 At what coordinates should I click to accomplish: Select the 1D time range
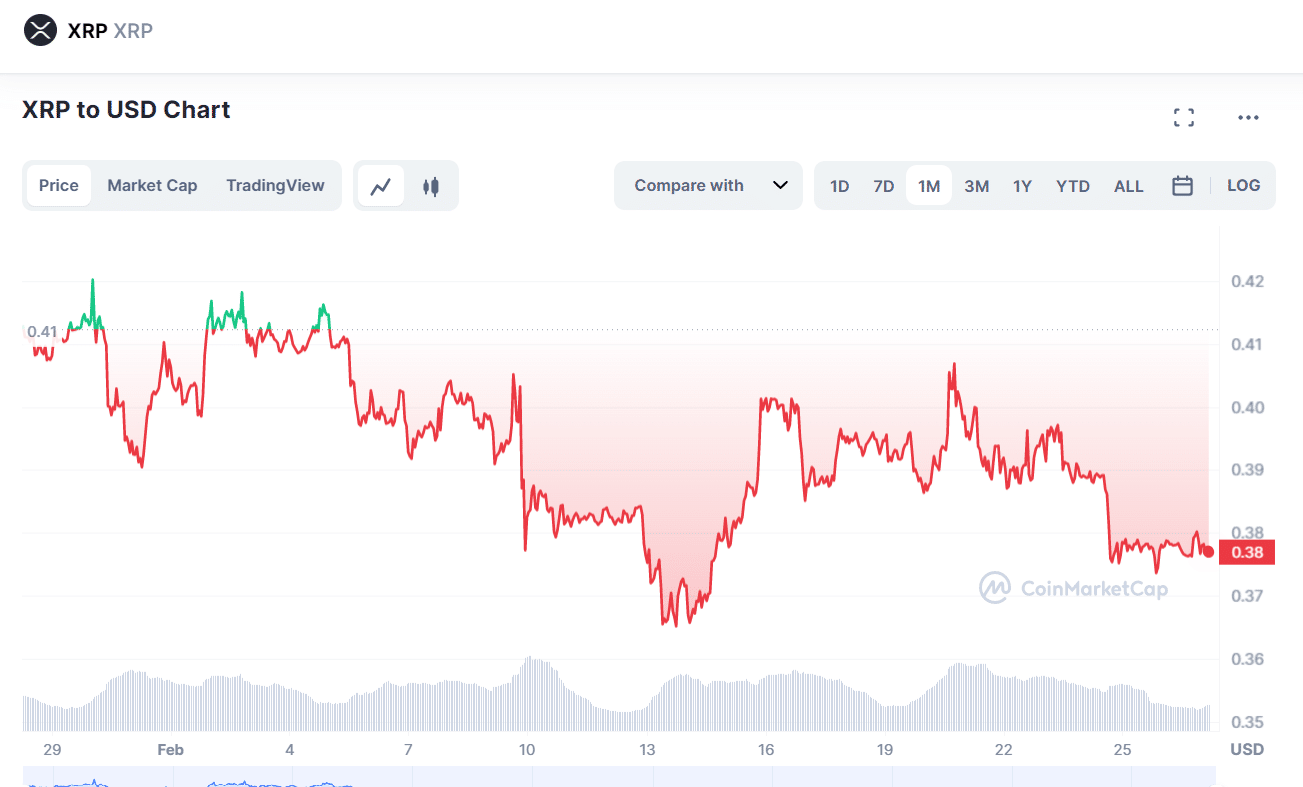[840, 186]
